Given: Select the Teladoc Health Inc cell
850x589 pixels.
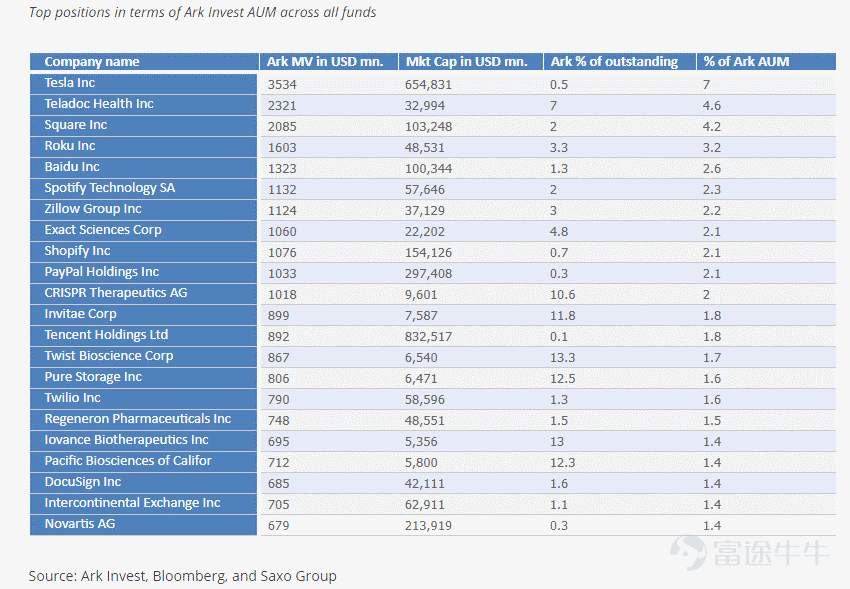Looking at the screenshot, I should click(143, 104).
